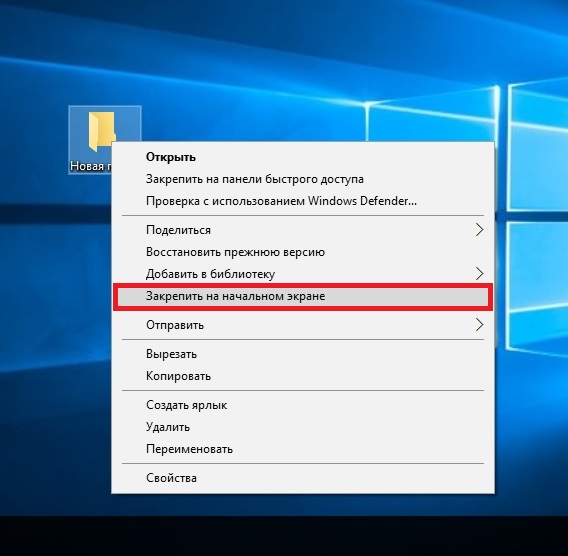Select 'Переименовать' menu item
Image resolution: width=568 pixels, height=556 pixels.
pos(189,449)
